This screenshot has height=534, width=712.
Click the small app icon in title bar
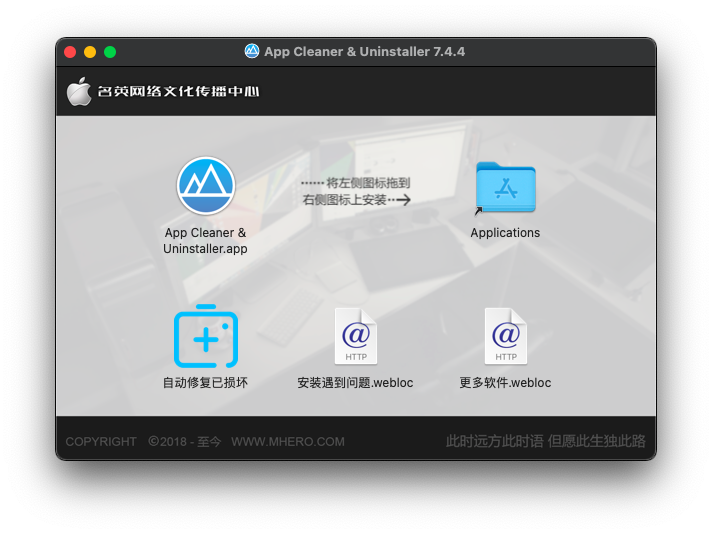pyautogui.click(x=252, y=51)
